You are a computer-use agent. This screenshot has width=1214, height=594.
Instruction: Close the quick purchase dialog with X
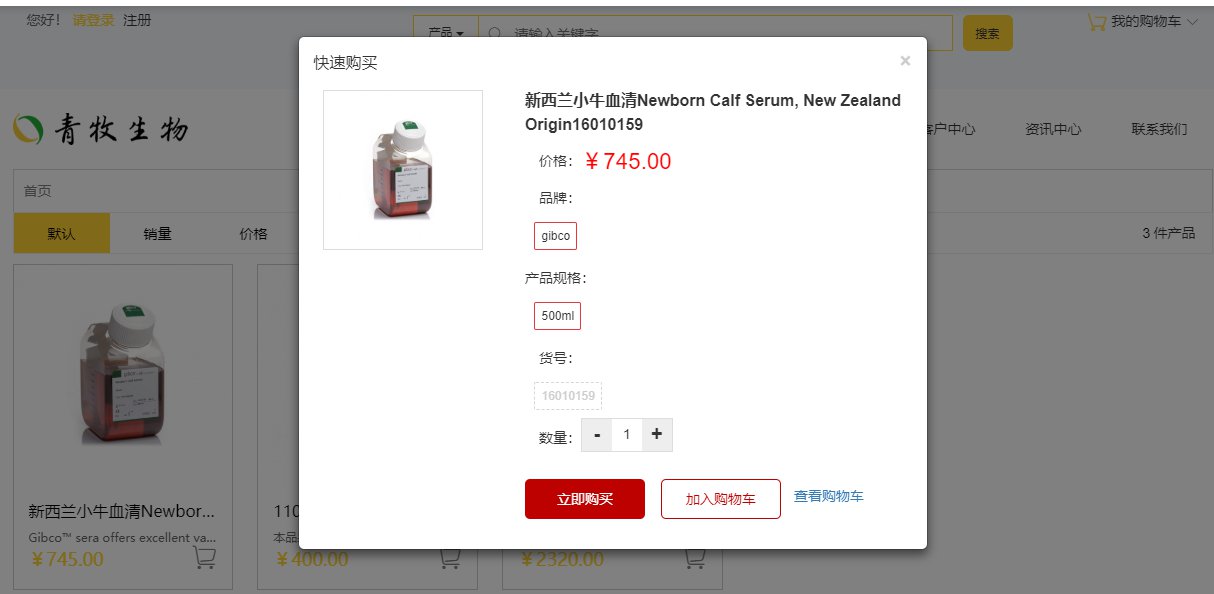[x=905, y=61]
